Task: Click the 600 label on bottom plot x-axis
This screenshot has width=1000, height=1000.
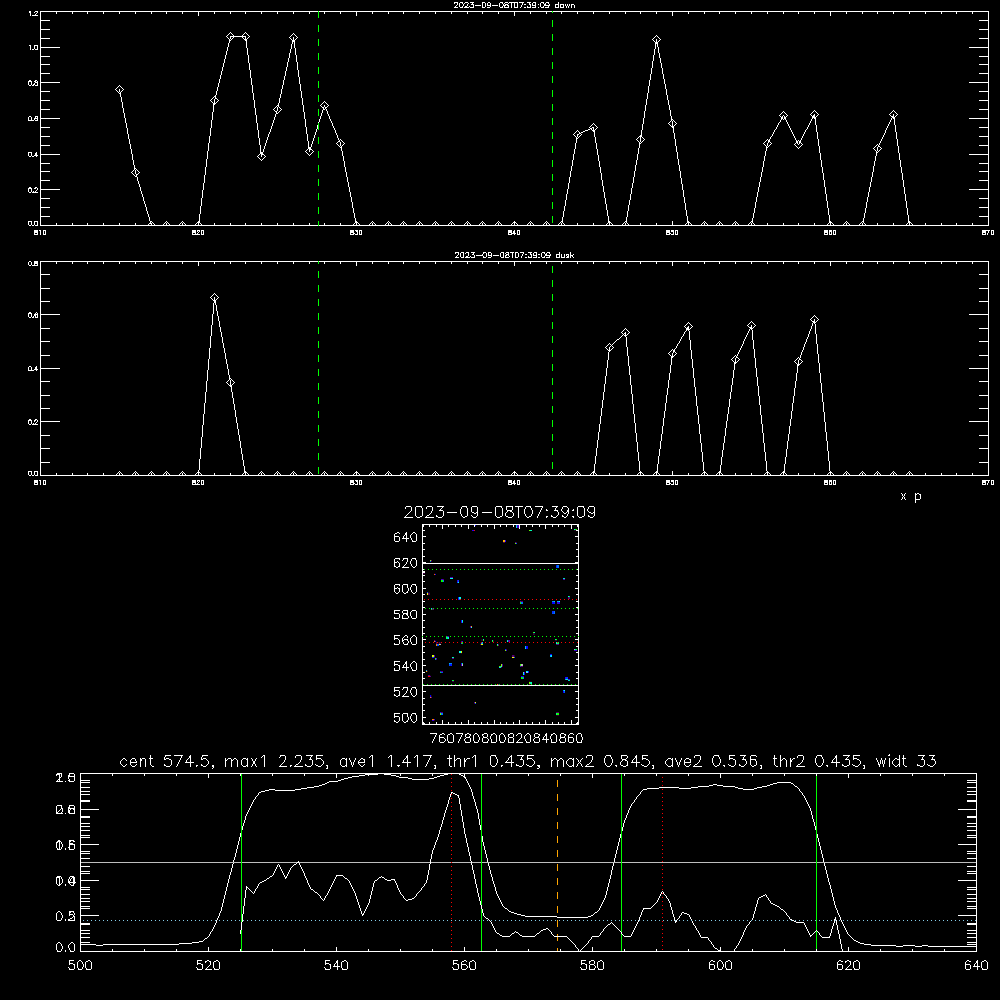Action: tap(720, 966)
